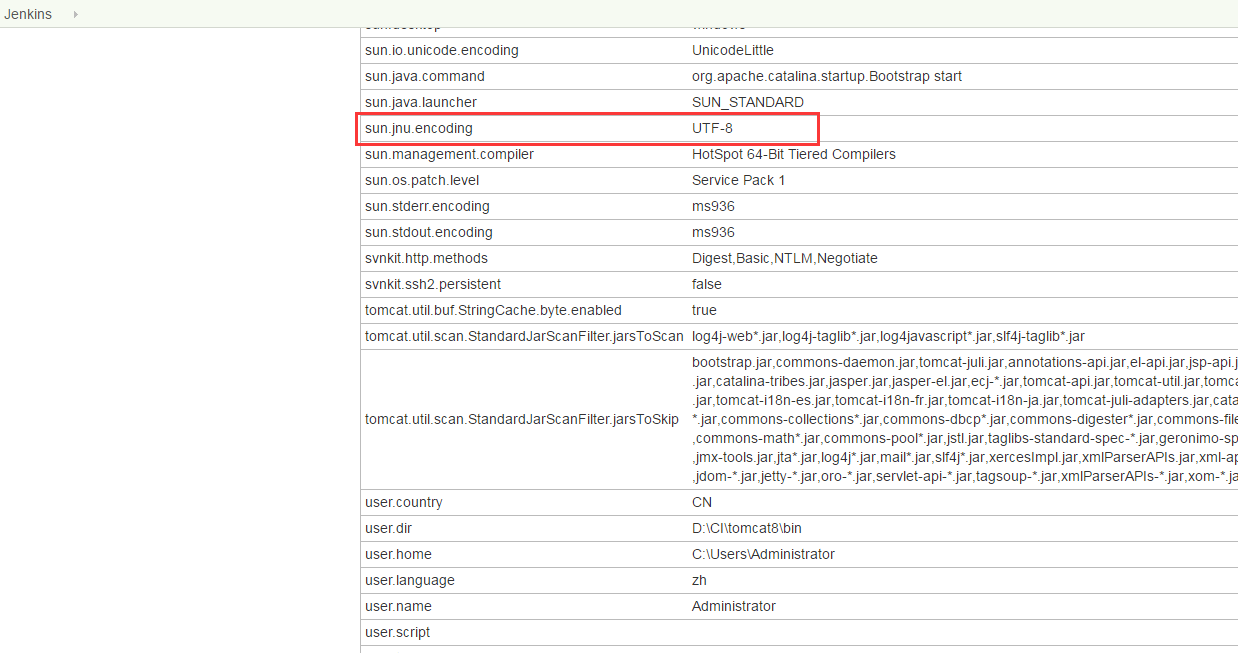Select the user.dir path value
1238x653 pixels.
click(747, 528)
